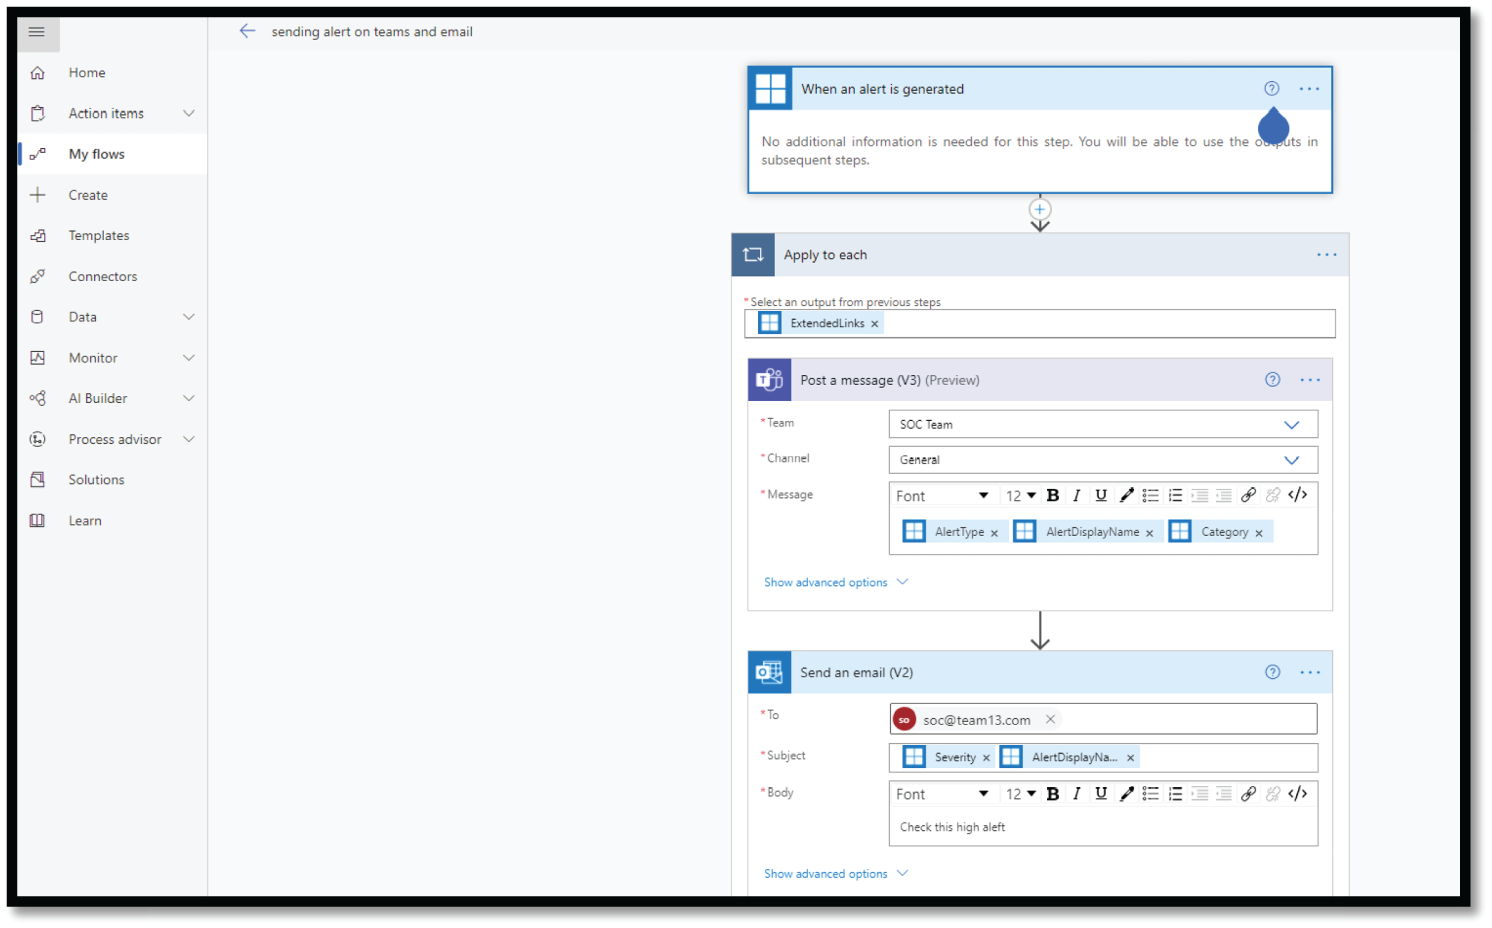Image resolution: width=1492 pixels, height=928 pixels.
Task: Expand the AI Builder chevron
Action: (x=188, y=399)
